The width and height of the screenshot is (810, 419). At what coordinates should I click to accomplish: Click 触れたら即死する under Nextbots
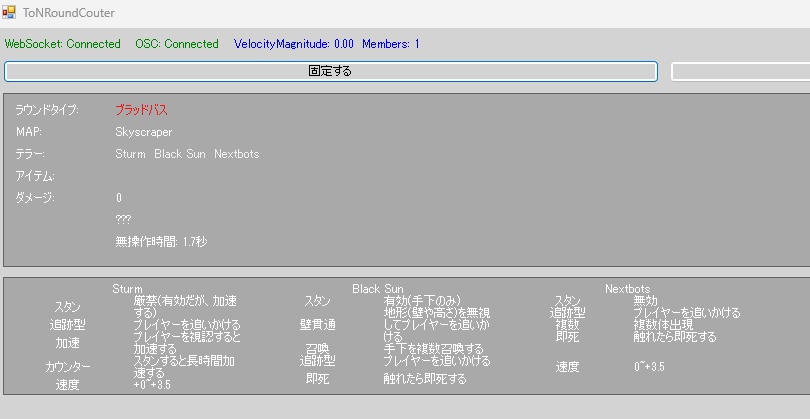point(675,337)
